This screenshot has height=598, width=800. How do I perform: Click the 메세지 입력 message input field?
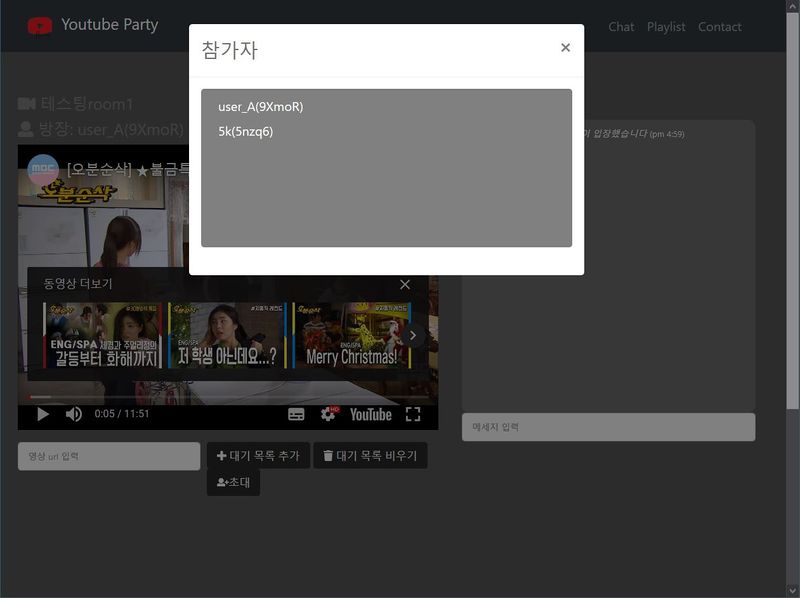[x=607, y=427]
